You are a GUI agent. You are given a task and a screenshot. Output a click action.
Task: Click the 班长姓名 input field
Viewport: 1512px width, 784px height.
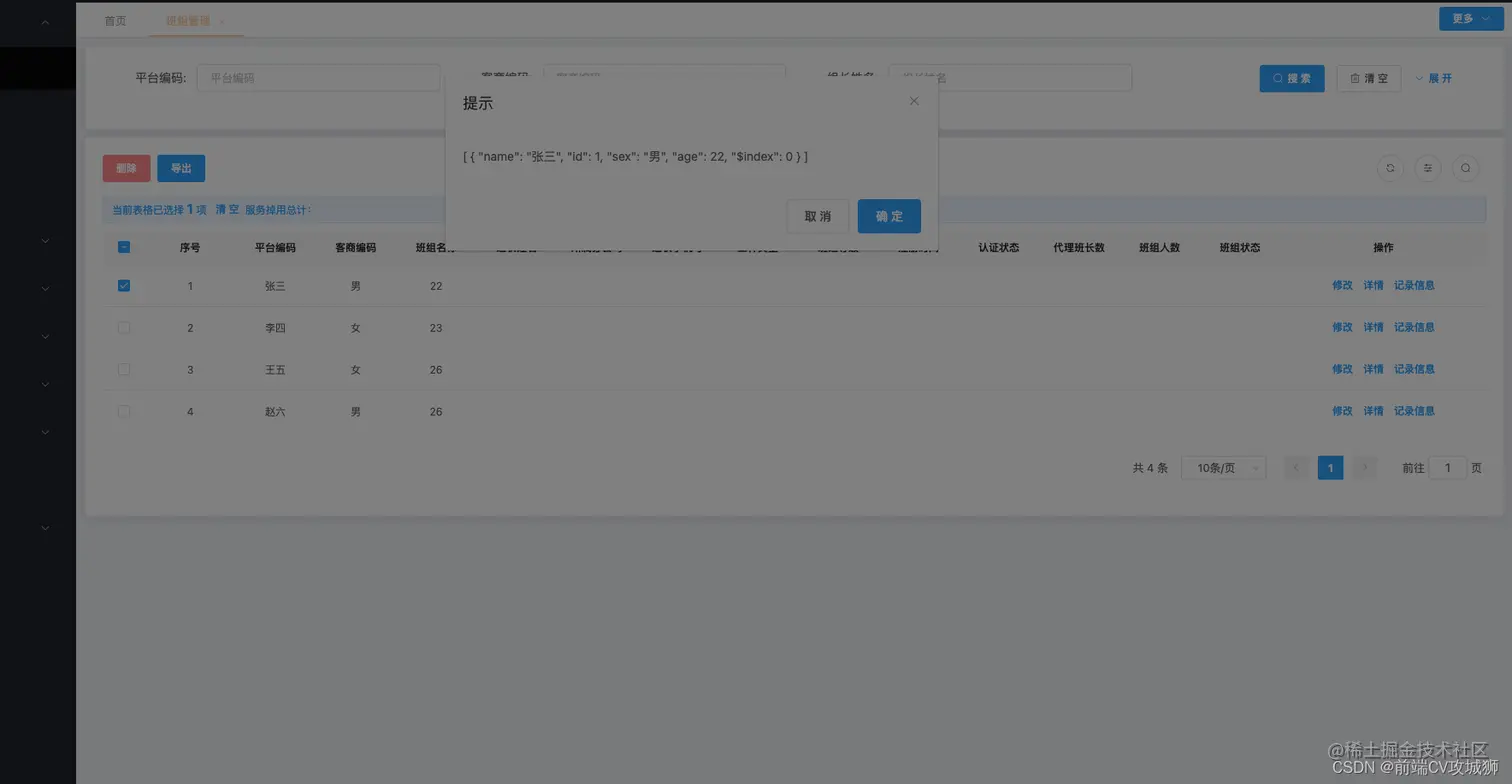tap(1010, 78)
